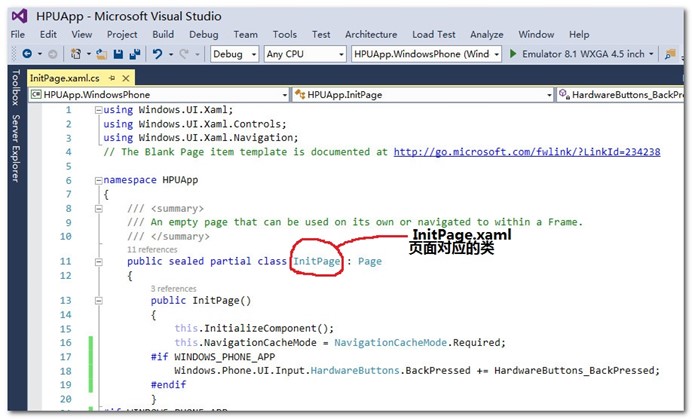Click 'using Windows.UI.Xaml.Navigation;' on line 3
692x419 pixels.
click(x=201, y=138)
